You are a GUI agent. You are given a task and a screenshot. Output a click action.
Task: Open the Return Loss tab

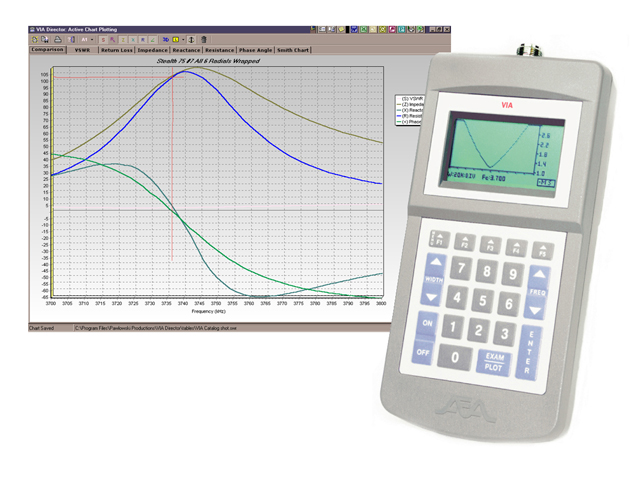[117, 50]
